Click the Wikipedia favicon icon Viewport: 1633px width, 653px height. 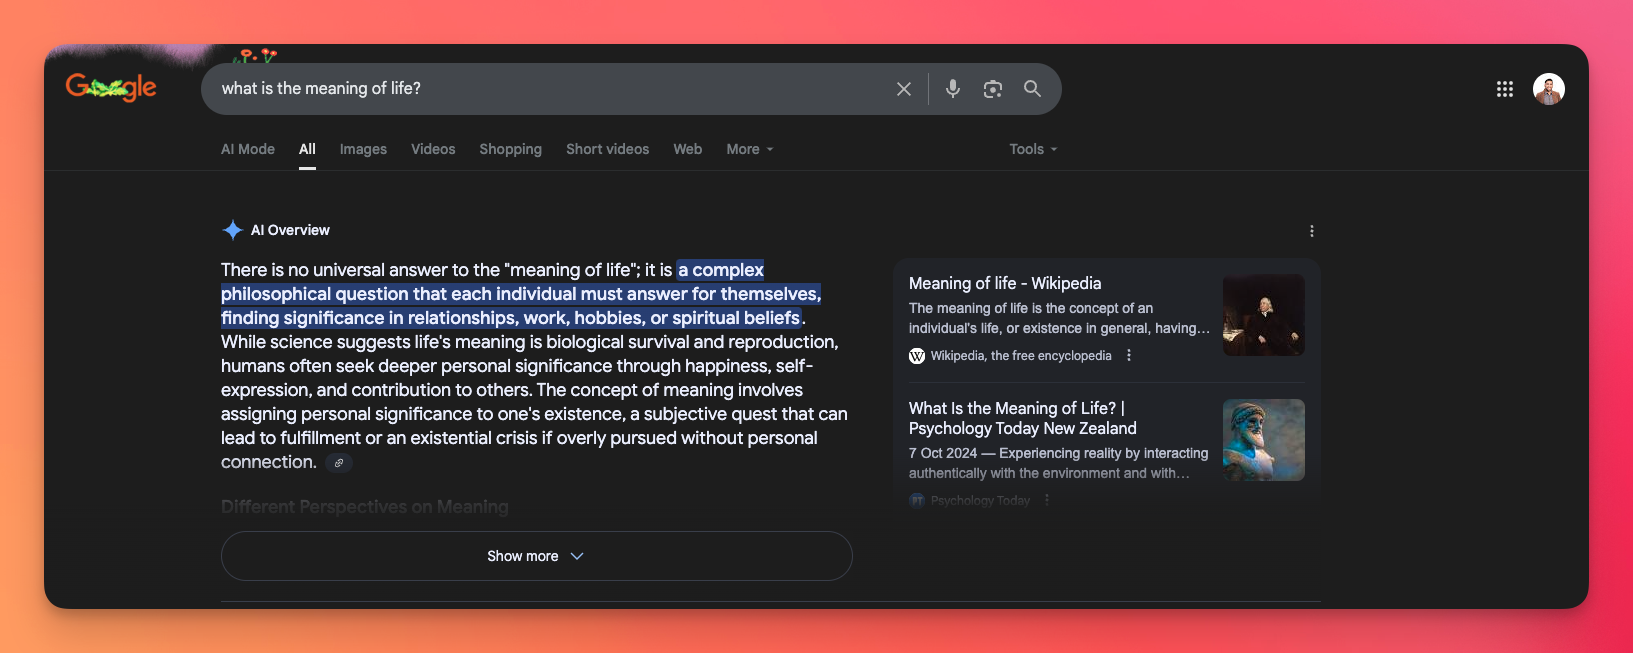tap(917, 356)
